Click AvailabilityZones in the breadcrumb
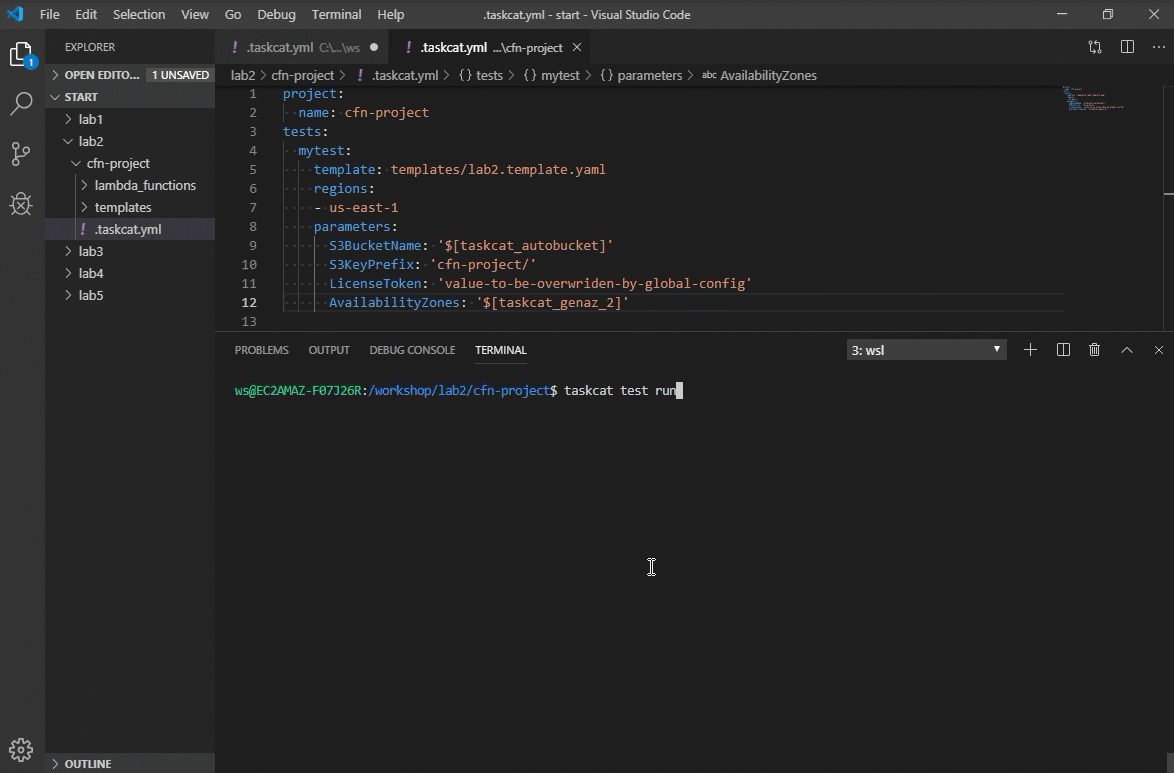1174x773 pixels. pyautogui.click(x=759, y=75)
